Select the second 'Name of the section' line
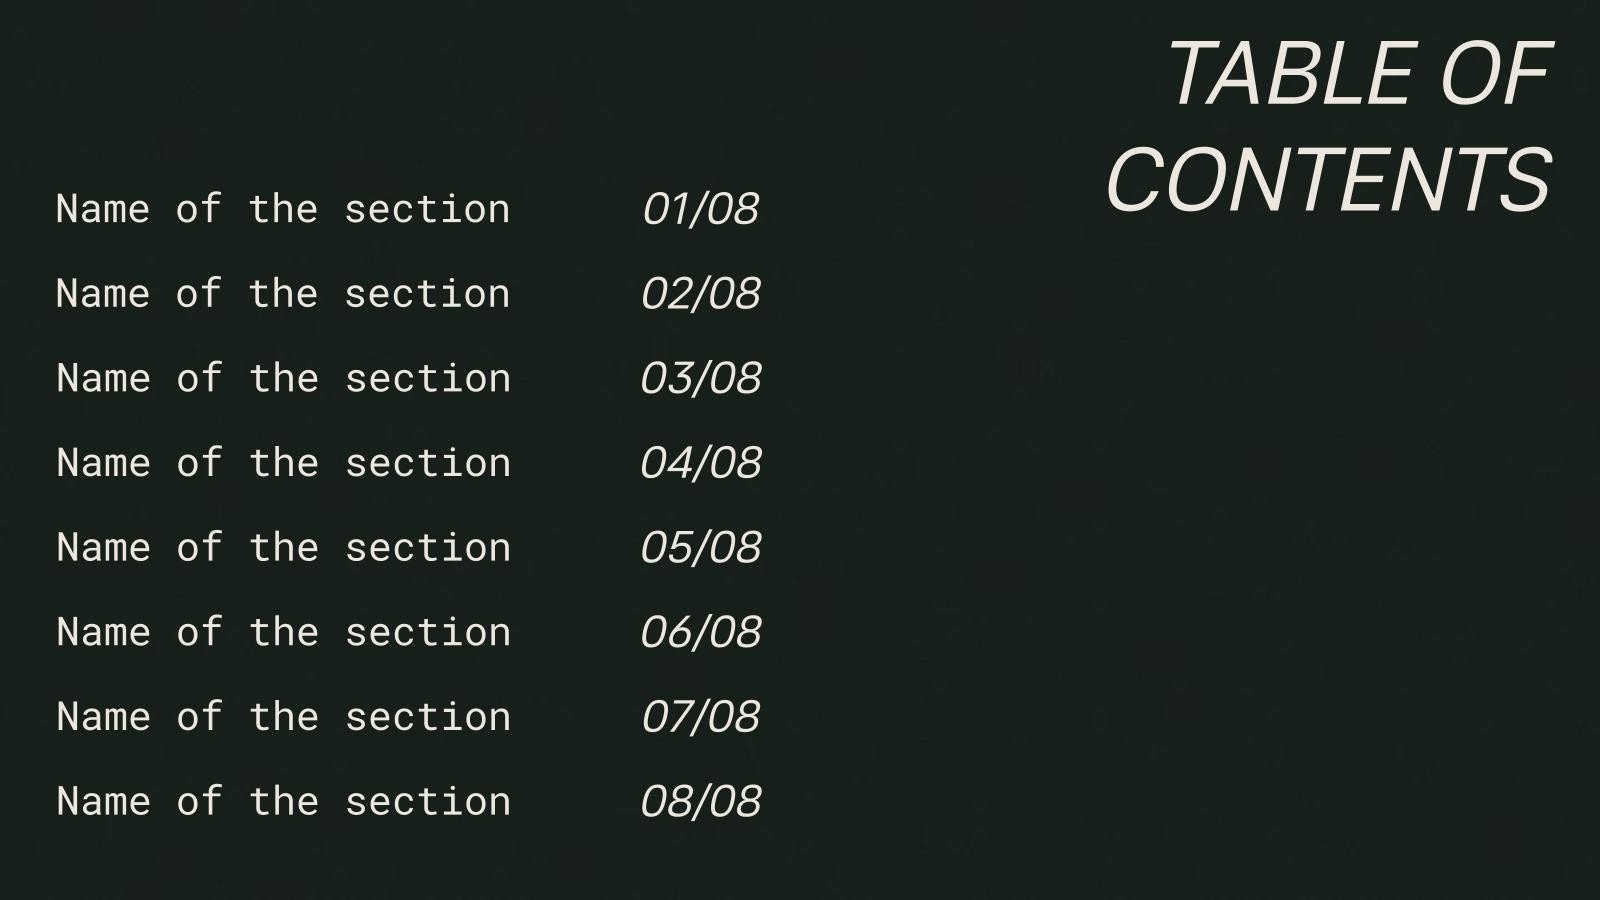 tap(283, 294)
